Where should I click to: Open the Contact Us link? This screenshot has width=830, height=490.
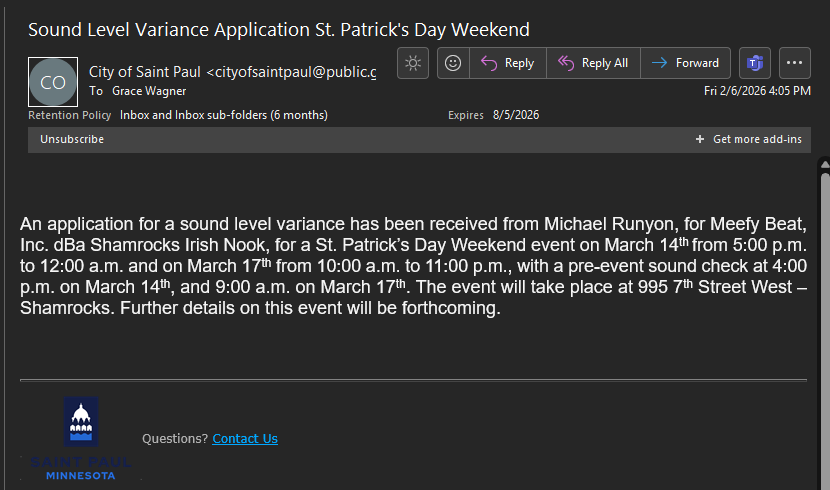245,438
